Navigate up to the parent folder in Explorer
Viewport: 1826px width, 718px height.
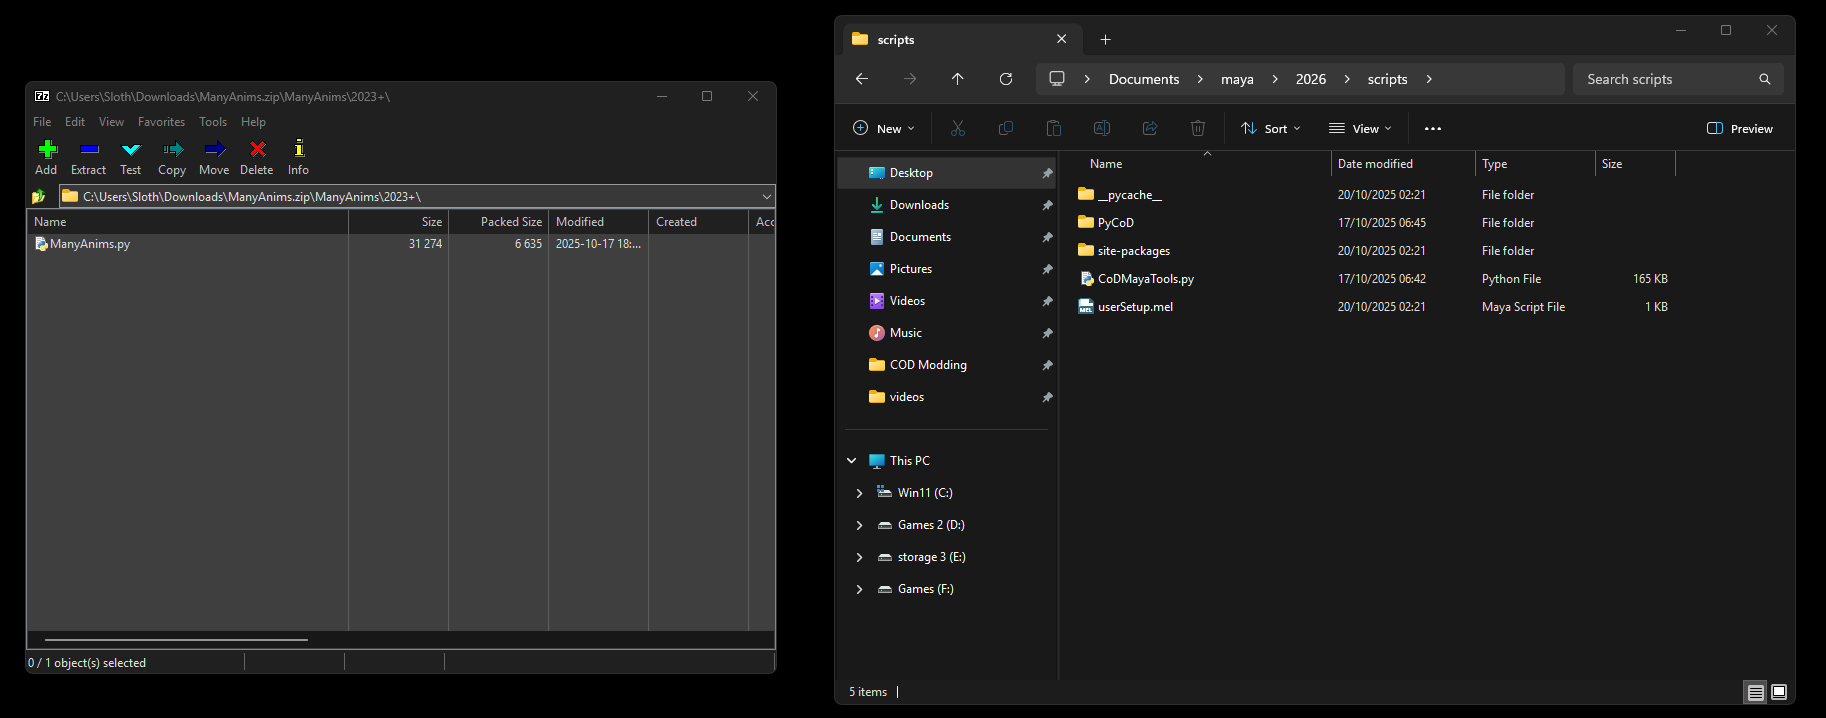pos(957,79)
